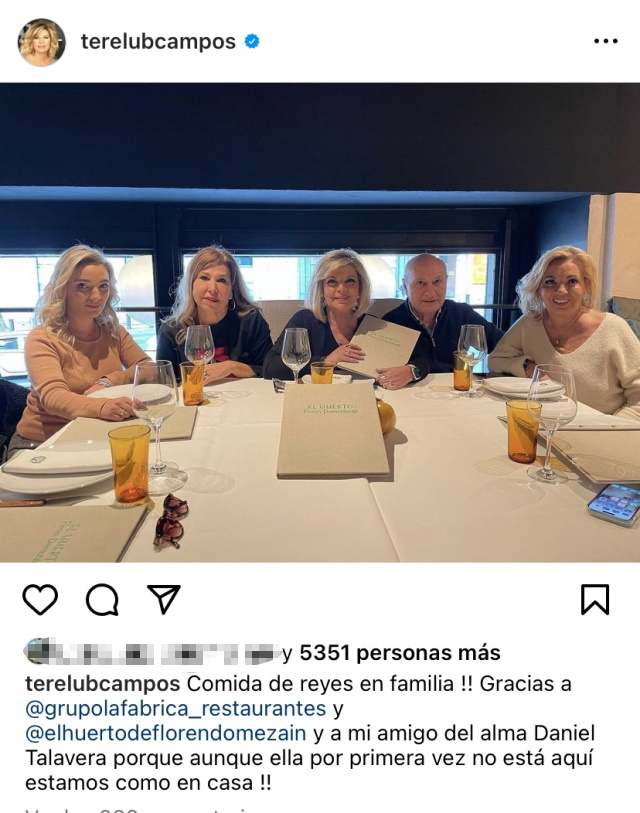640x813 pixels.
Task: Click the caption text Comida de reyes
Action: tap(270, 684)
